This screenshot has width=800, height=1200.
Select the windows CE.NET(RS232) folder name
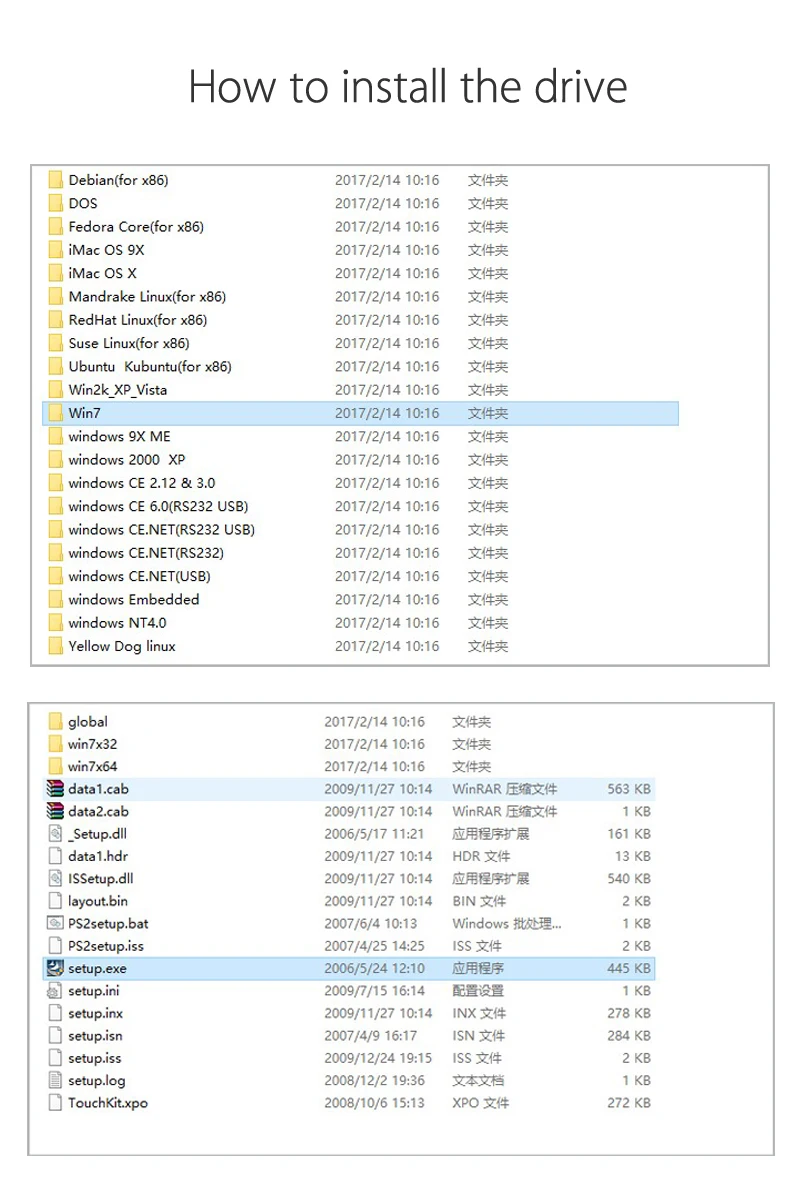(146, 553)
